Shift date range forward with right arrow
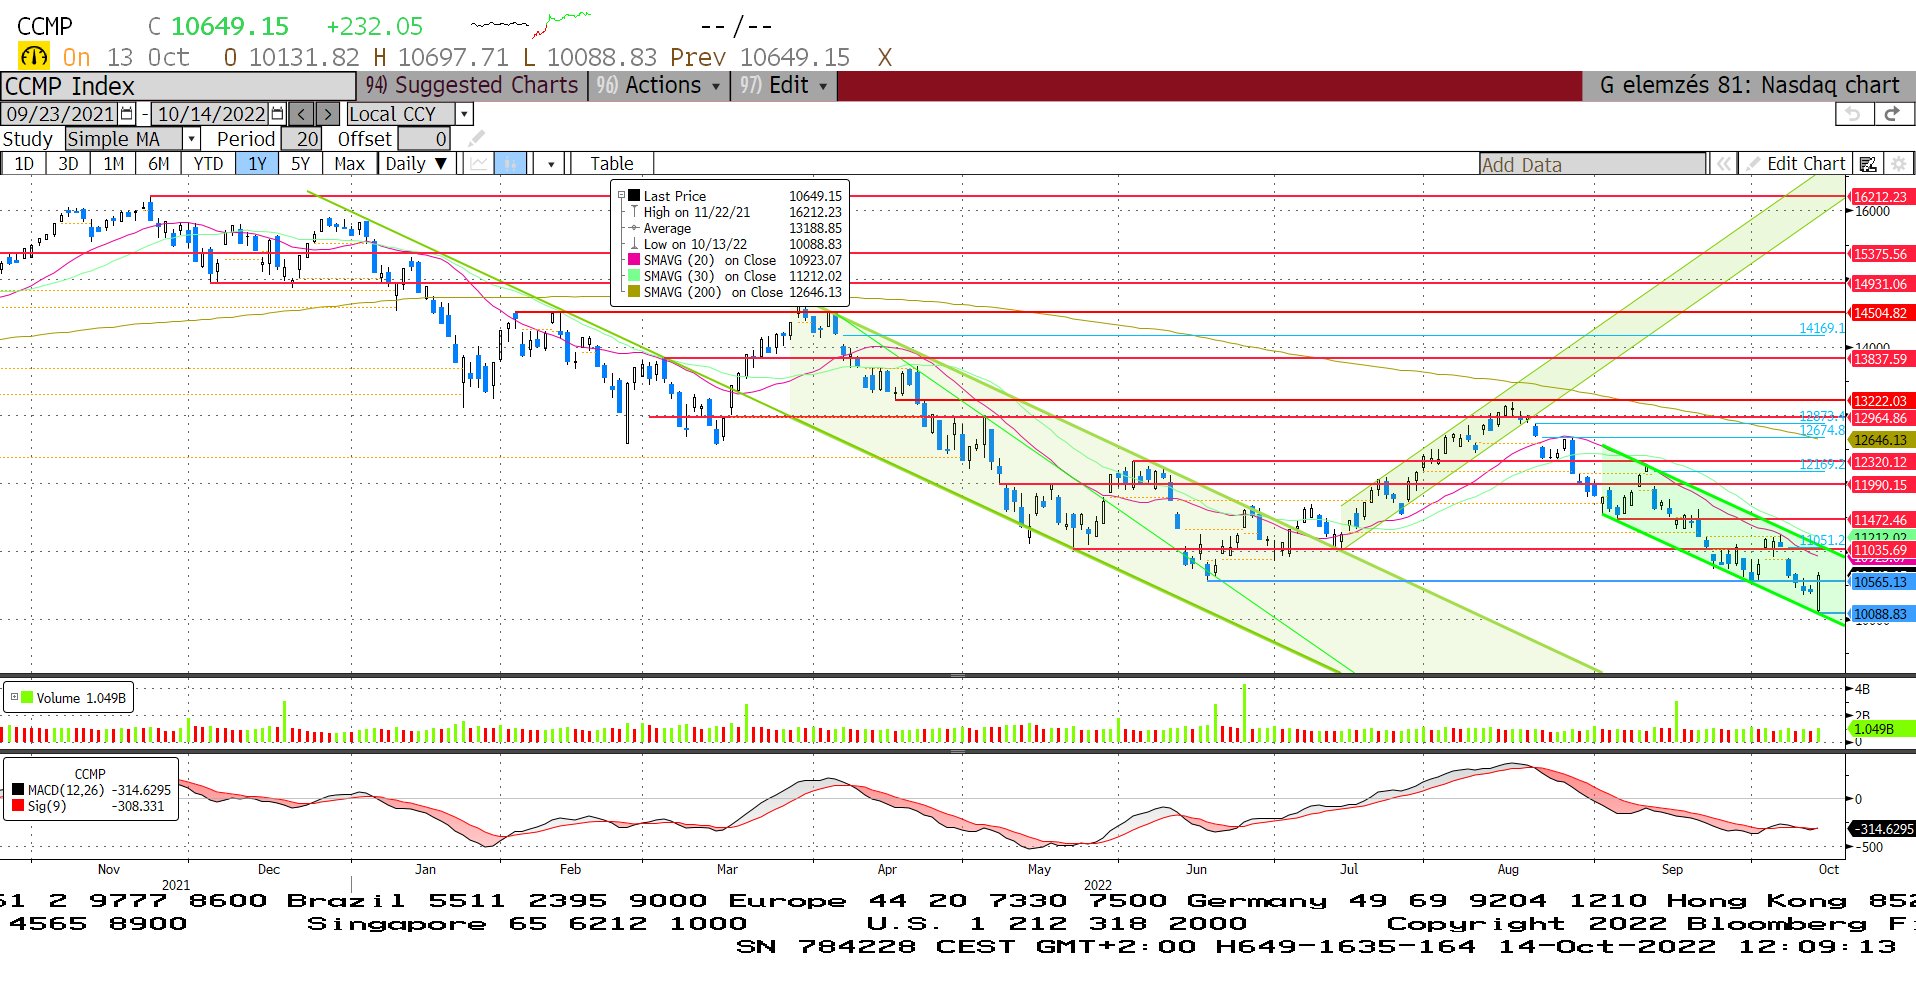This screenshot has width=1916, height=1002. 327,114
